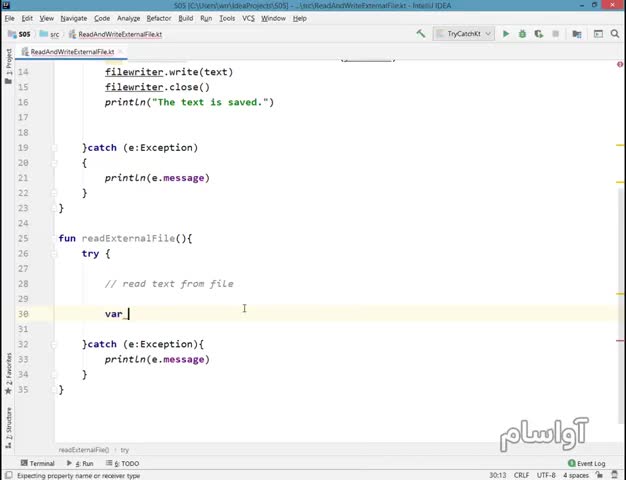The width and height of the screenshot is (626, 480).
Task: Click the Build project hammer icon
Action: point(421,34)
